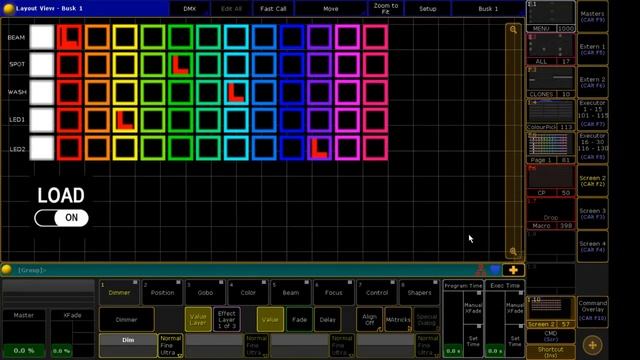Viewport: 640px width, 360px height.
Task: Select the SPOT row orange cell
Action: [97, 64]
